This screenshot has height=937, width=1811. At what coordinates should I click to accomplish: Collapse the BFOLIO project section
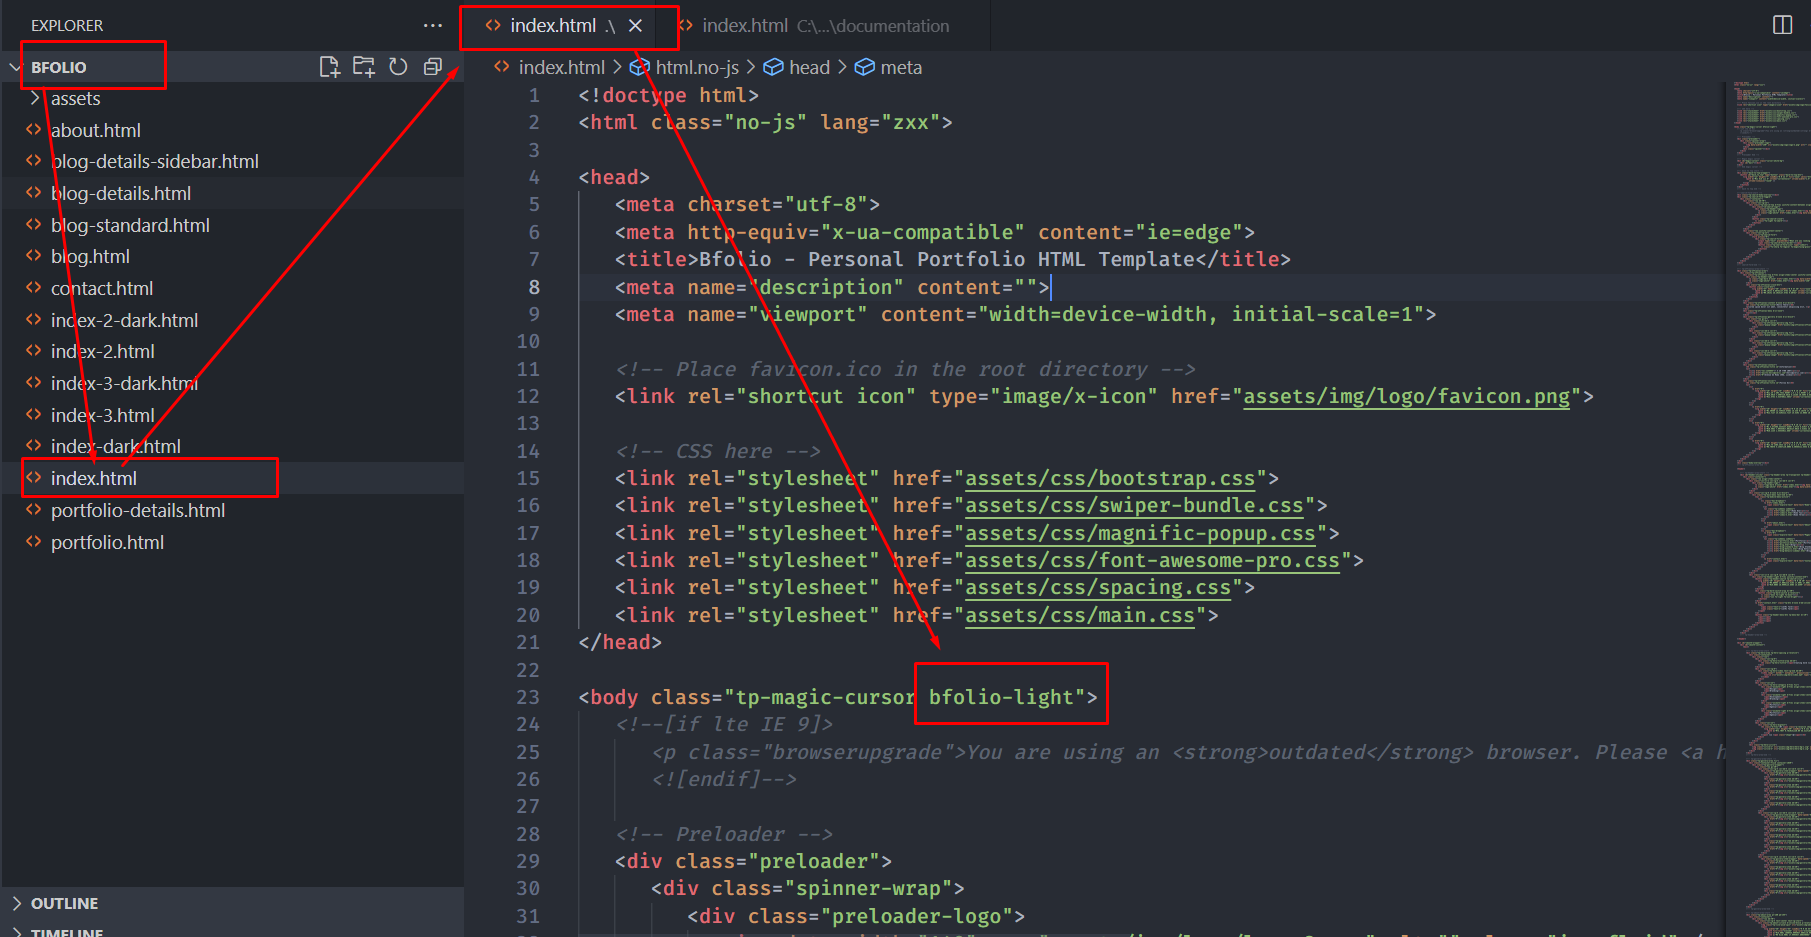pos(15,67)
